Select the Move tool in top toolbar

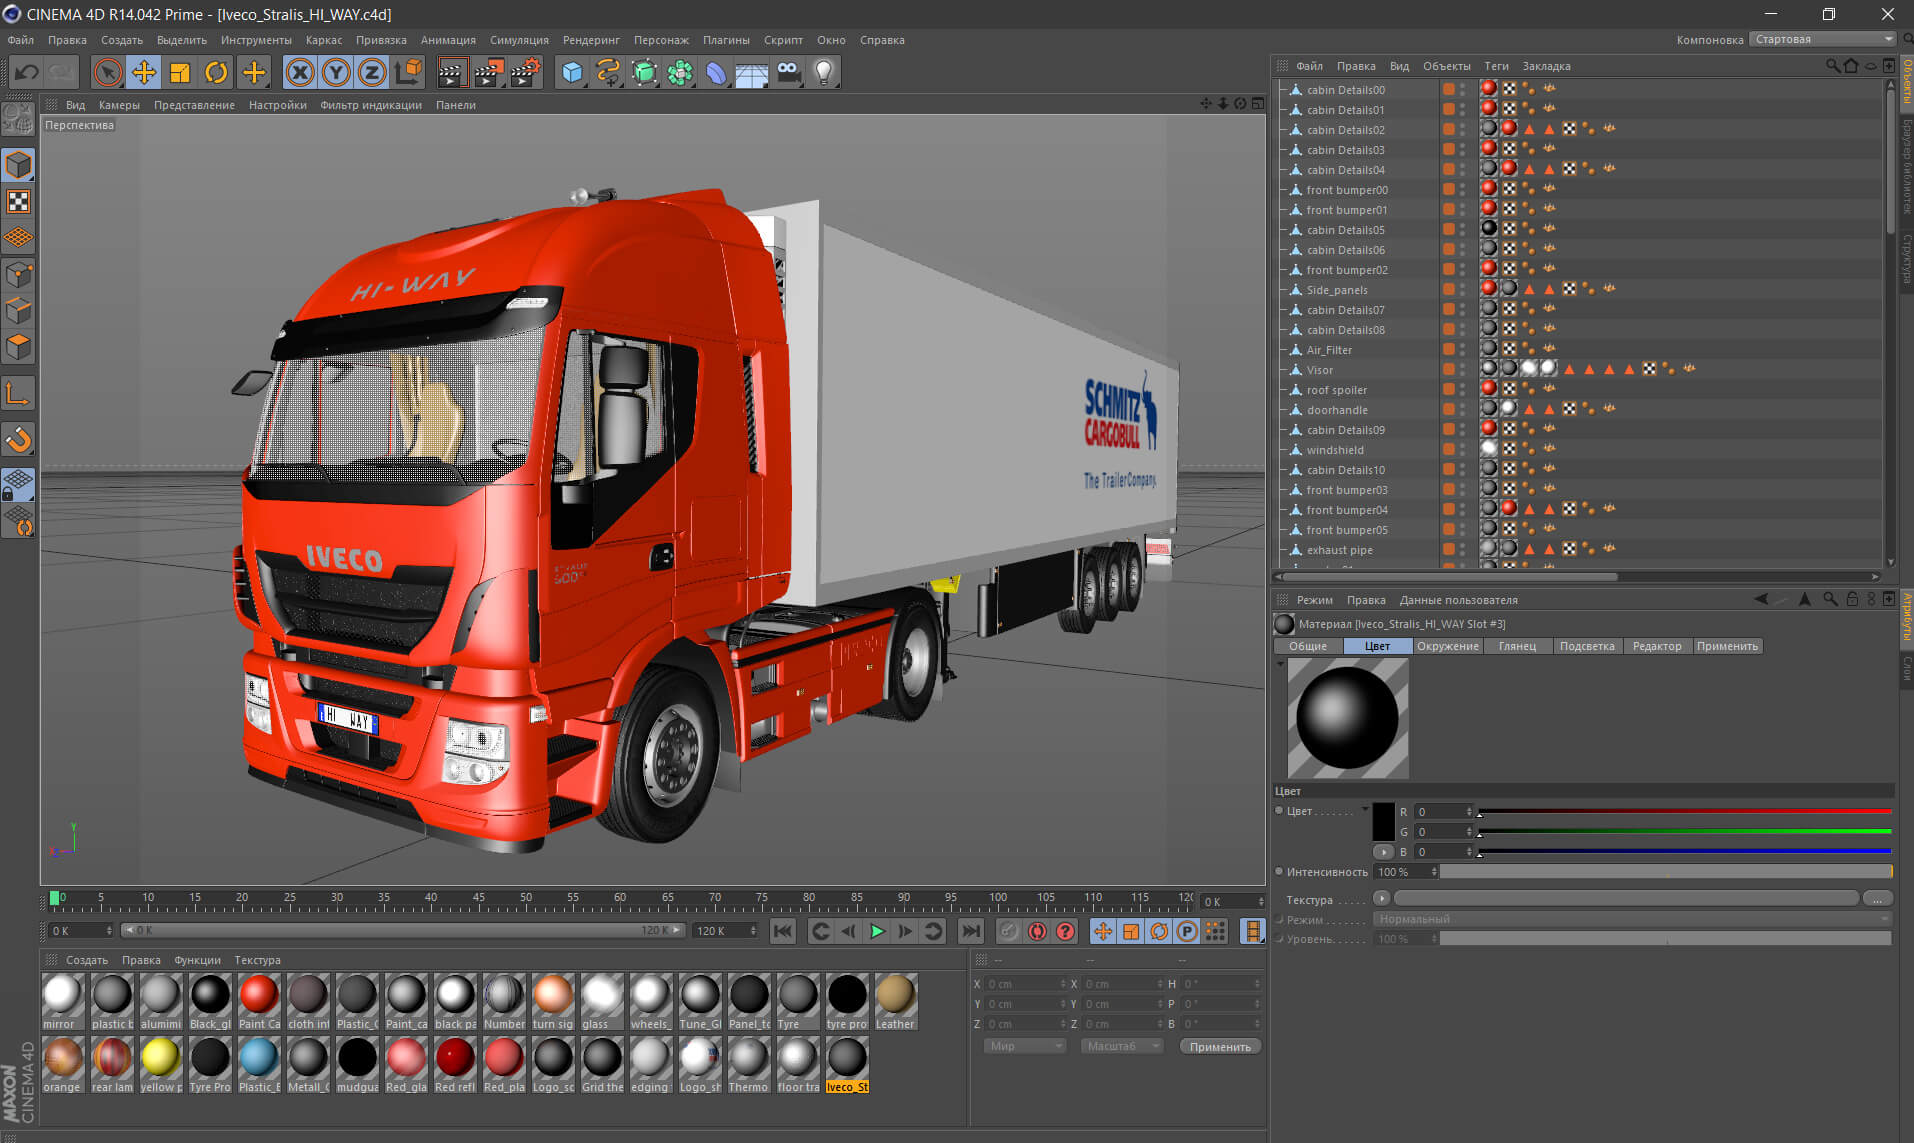(144, 72)
